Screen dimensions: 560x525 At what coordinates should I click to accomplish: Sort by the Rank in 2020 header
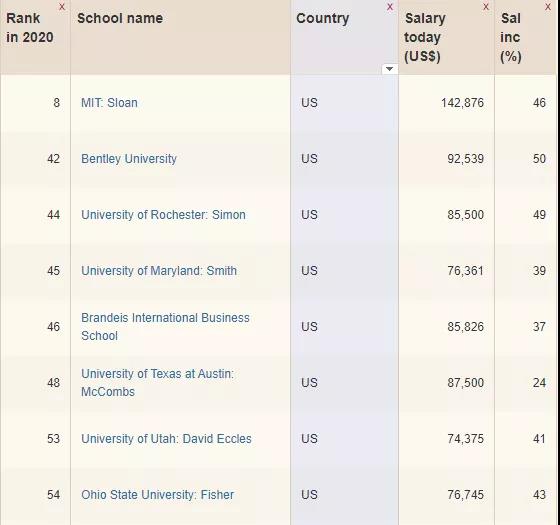pos(30,28)
